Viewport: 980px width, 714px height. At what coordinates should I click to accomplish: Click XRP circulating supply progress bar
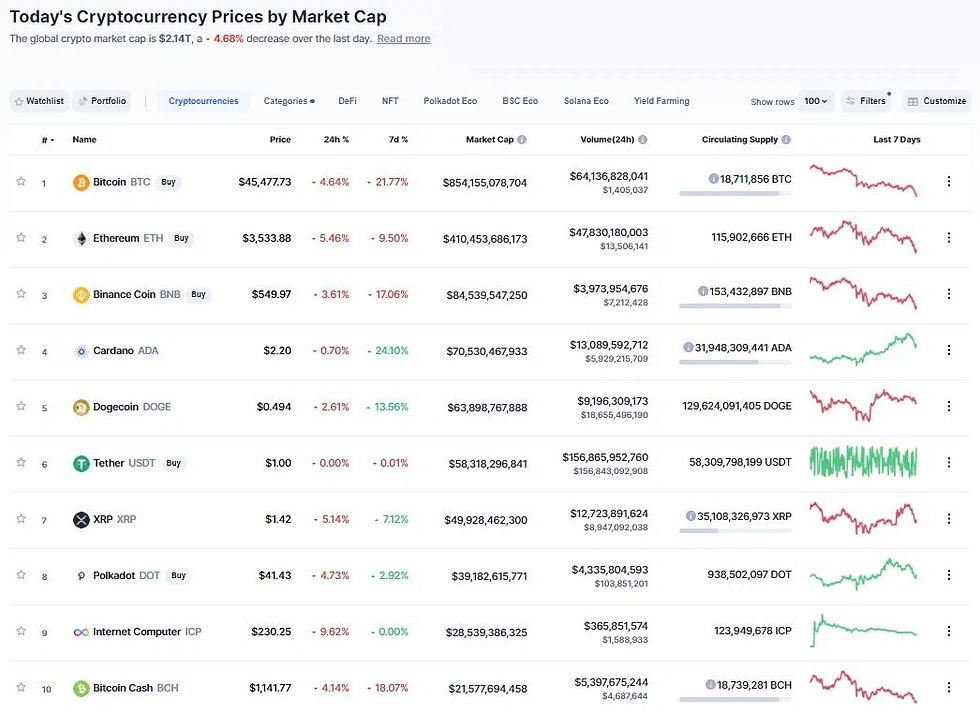(735, 531)
